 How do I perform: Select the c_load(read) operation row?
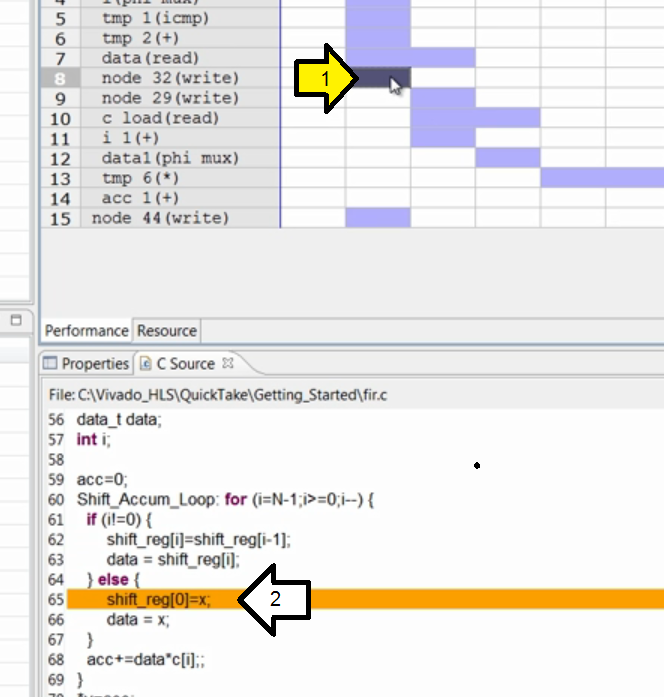(160, 118)
